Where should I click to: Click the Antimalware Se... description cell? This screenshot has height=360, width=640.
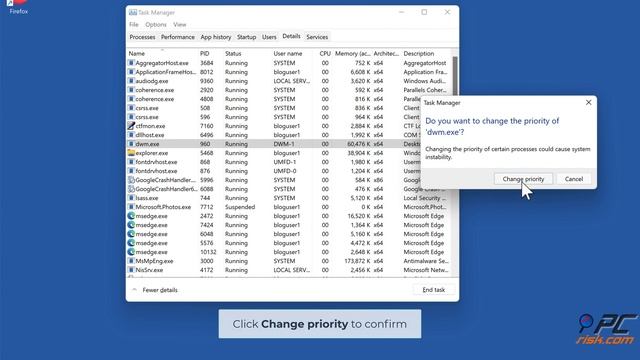coord(426,261)
